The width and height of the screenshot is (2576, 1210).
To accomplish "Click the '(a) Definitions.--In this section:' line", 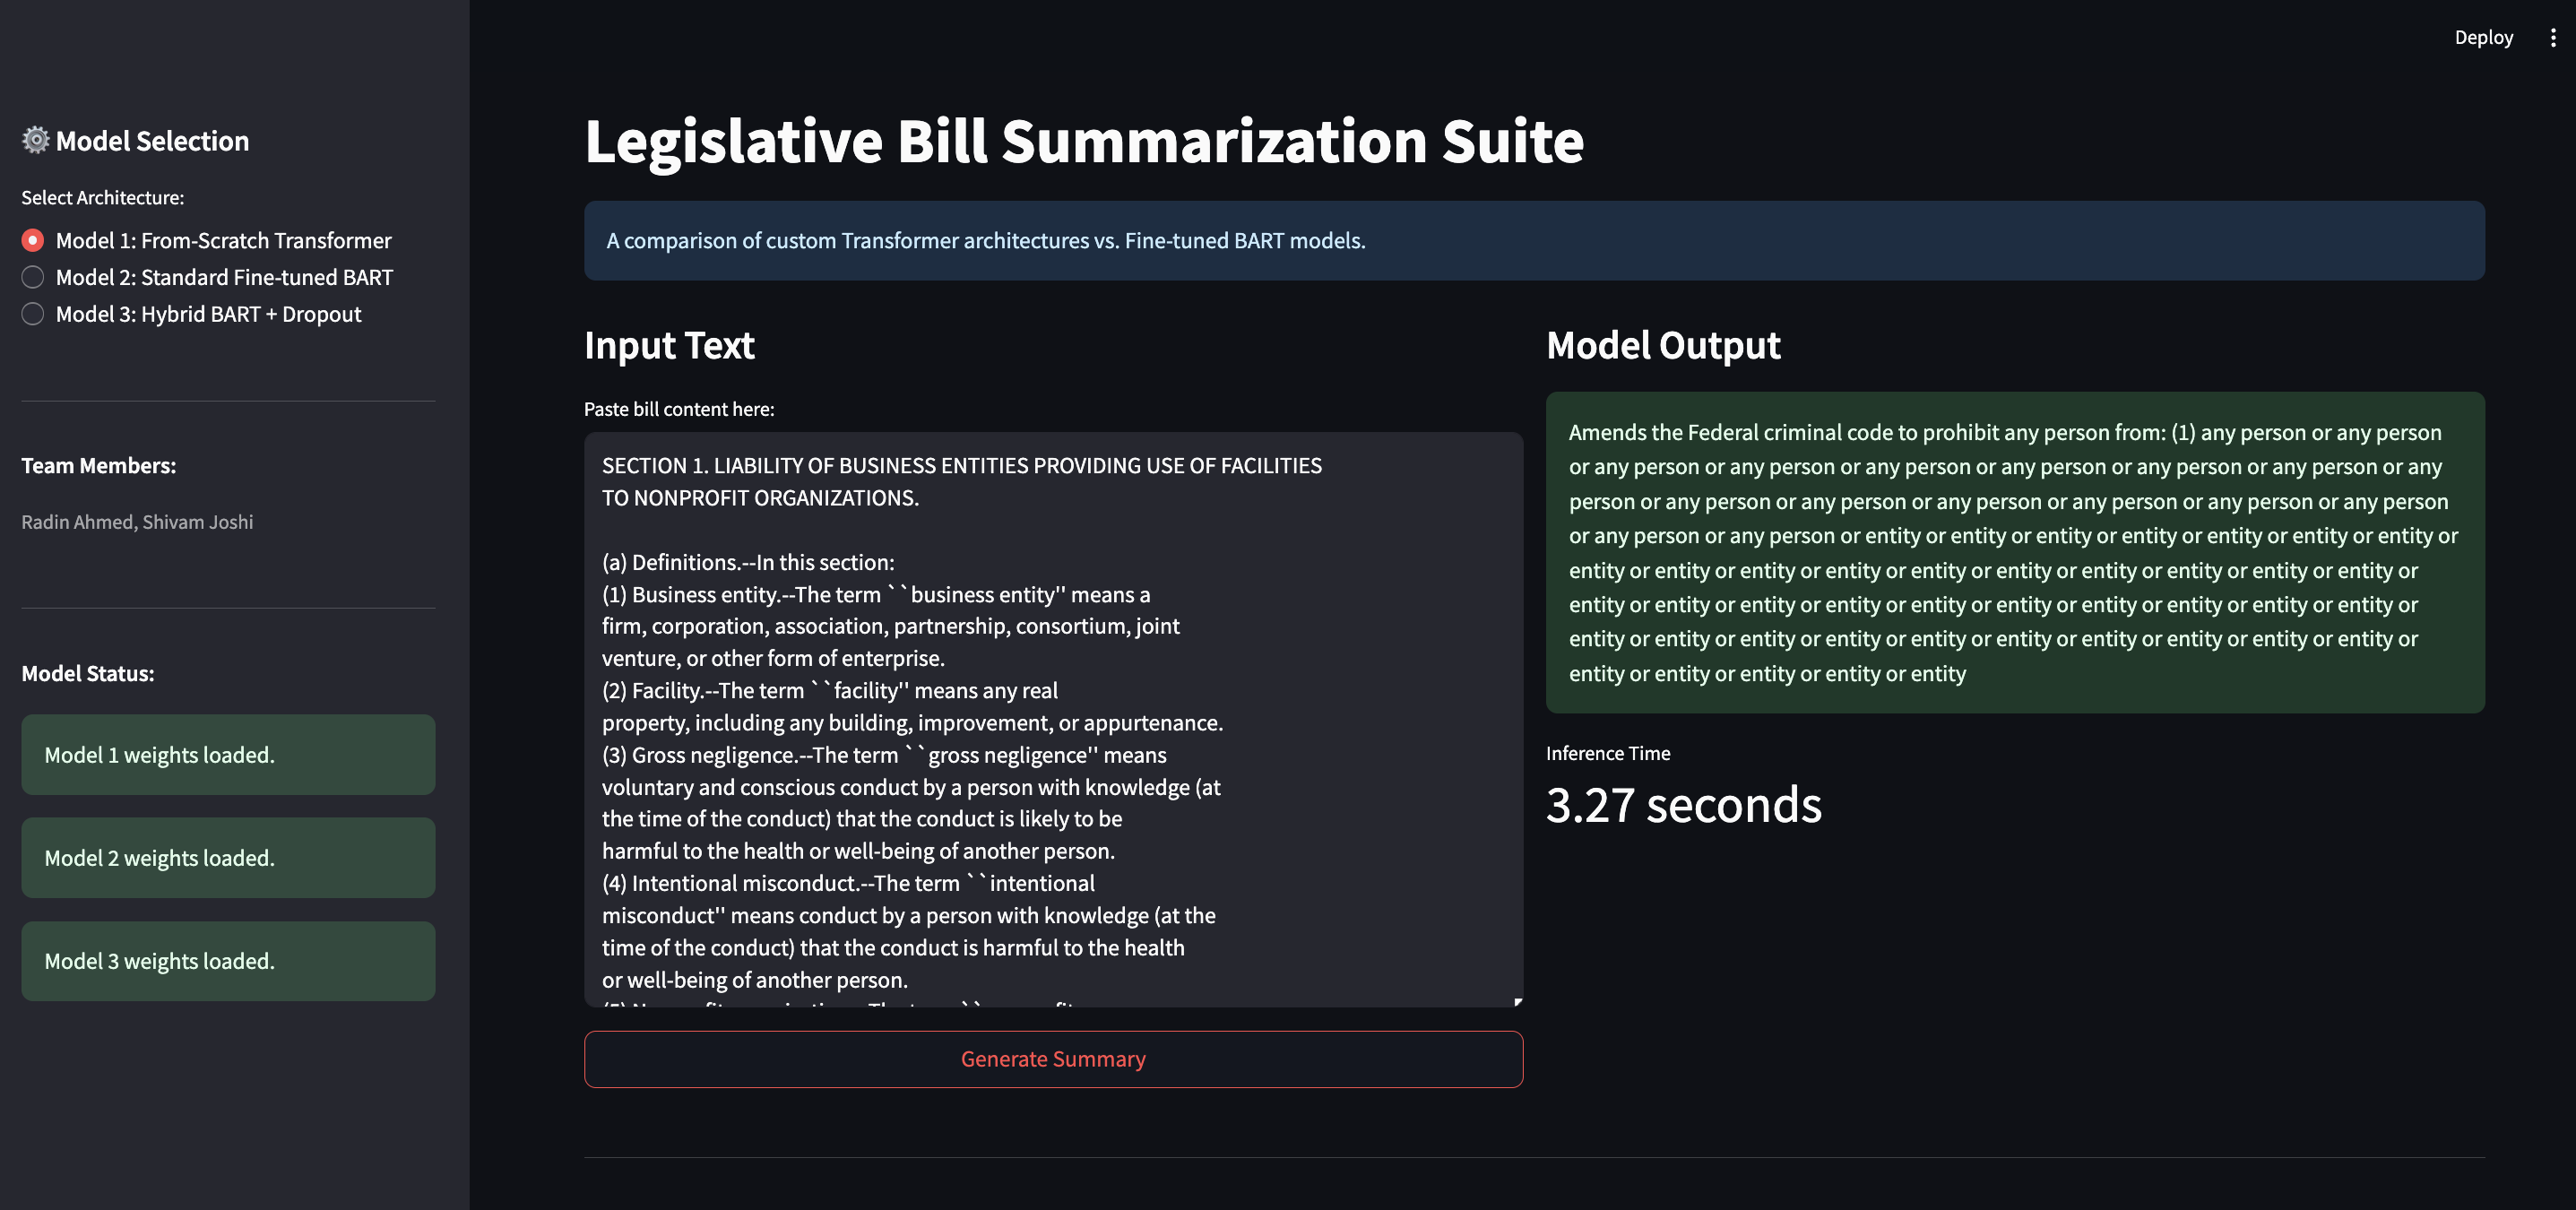I will click(748, 562).
